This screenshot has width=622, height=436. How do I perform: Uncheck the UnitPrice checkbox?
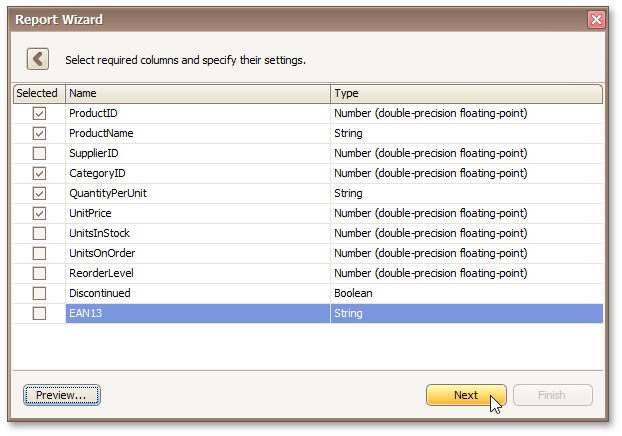[39, 214]
